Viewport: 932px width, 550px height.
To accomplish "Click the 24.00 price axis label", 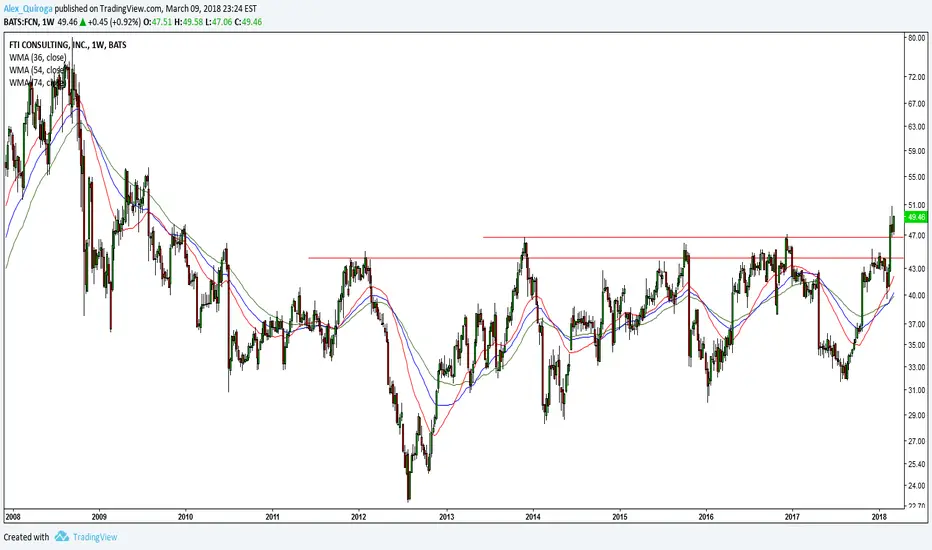I will tap(917, 486).
